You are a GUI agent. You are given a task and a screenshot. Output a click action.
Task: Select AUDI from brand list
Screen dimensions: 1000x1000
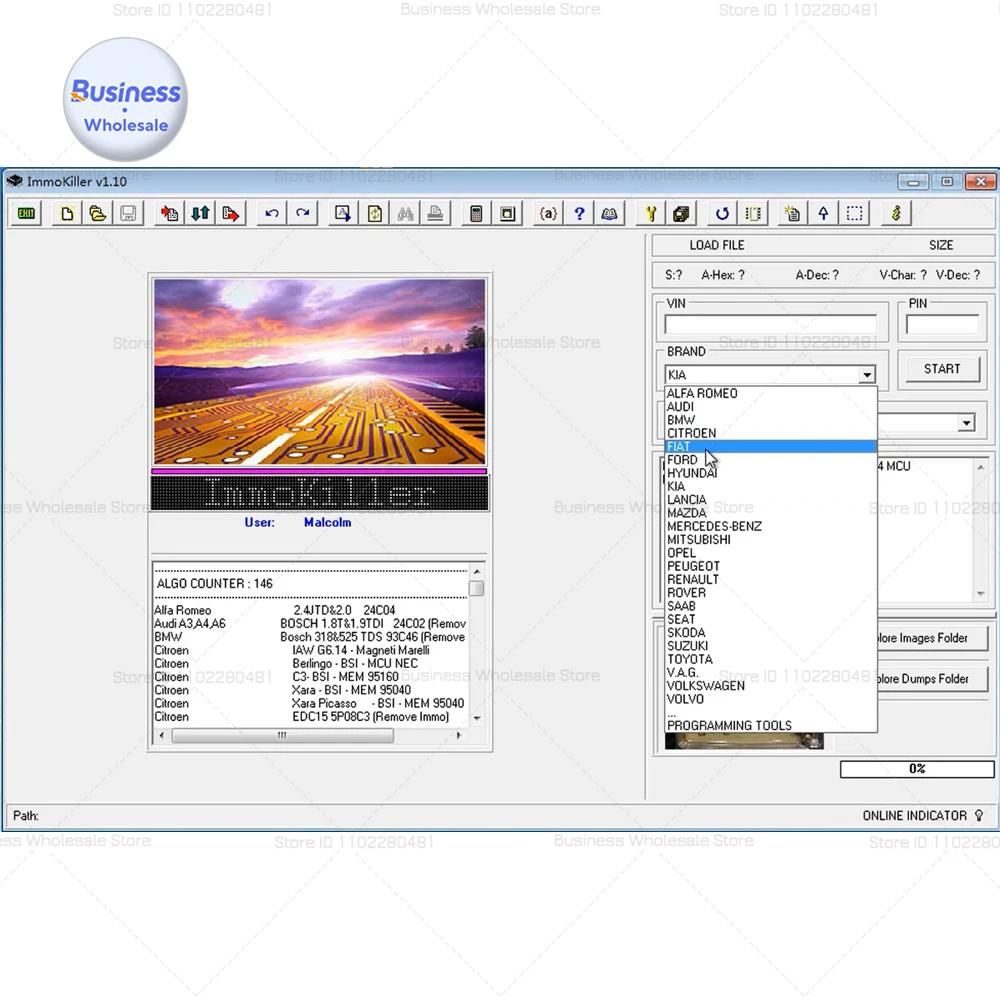pos(770,407)
